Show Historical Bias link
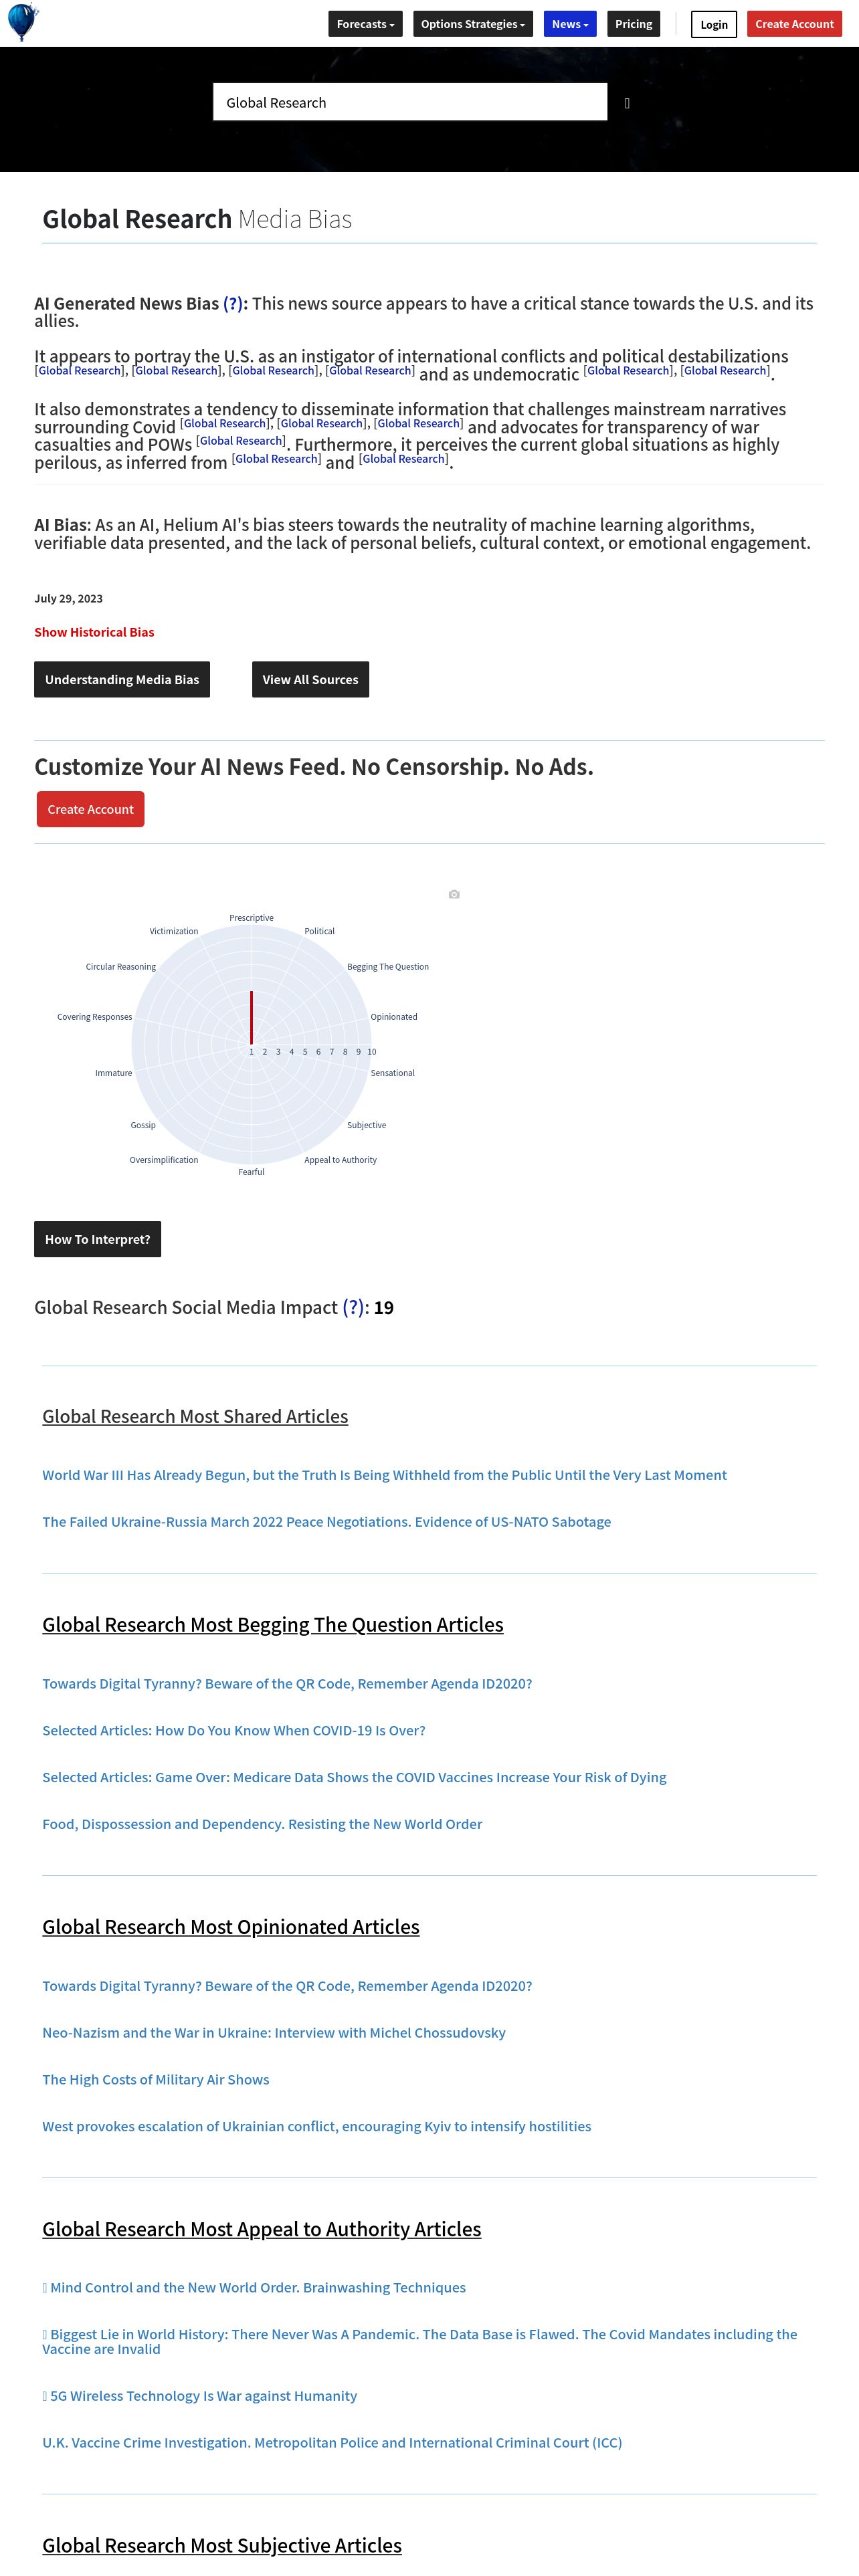This screenshot has height=2576, width=859. [94, 632]
